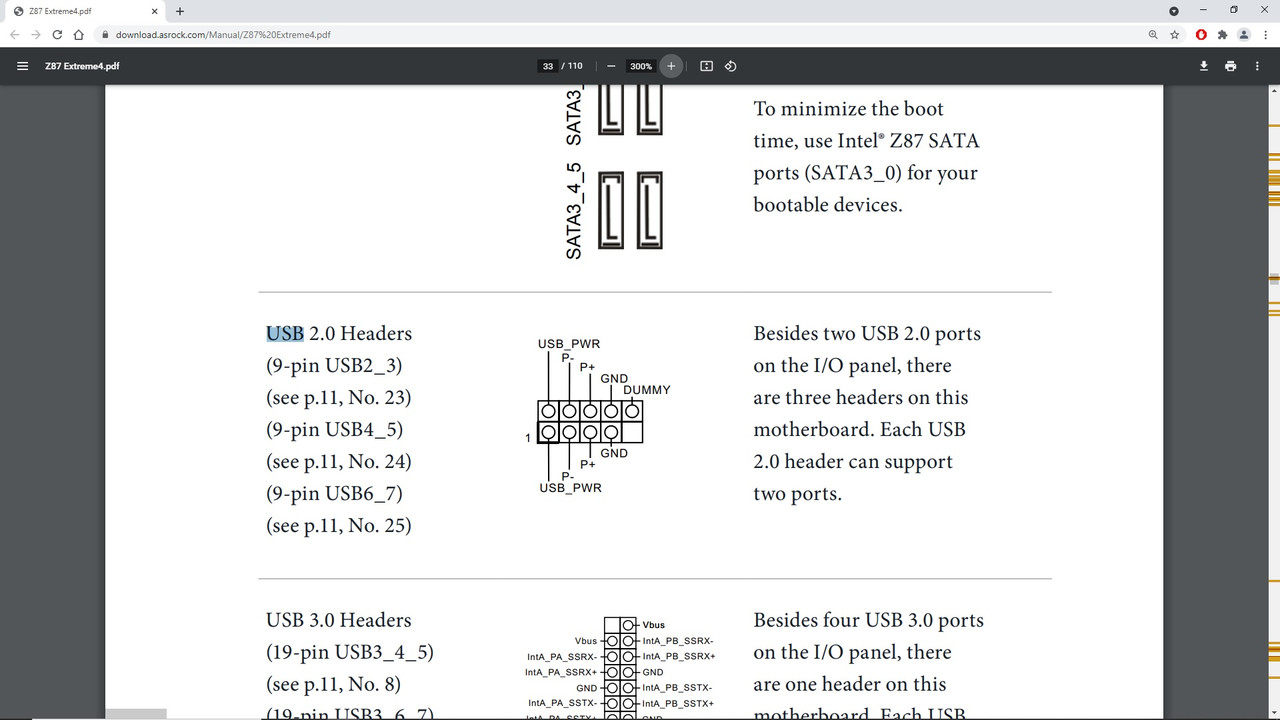Rotate the document counterclockwise
The width and height of the screenshot is (1280, 720).
730,66
